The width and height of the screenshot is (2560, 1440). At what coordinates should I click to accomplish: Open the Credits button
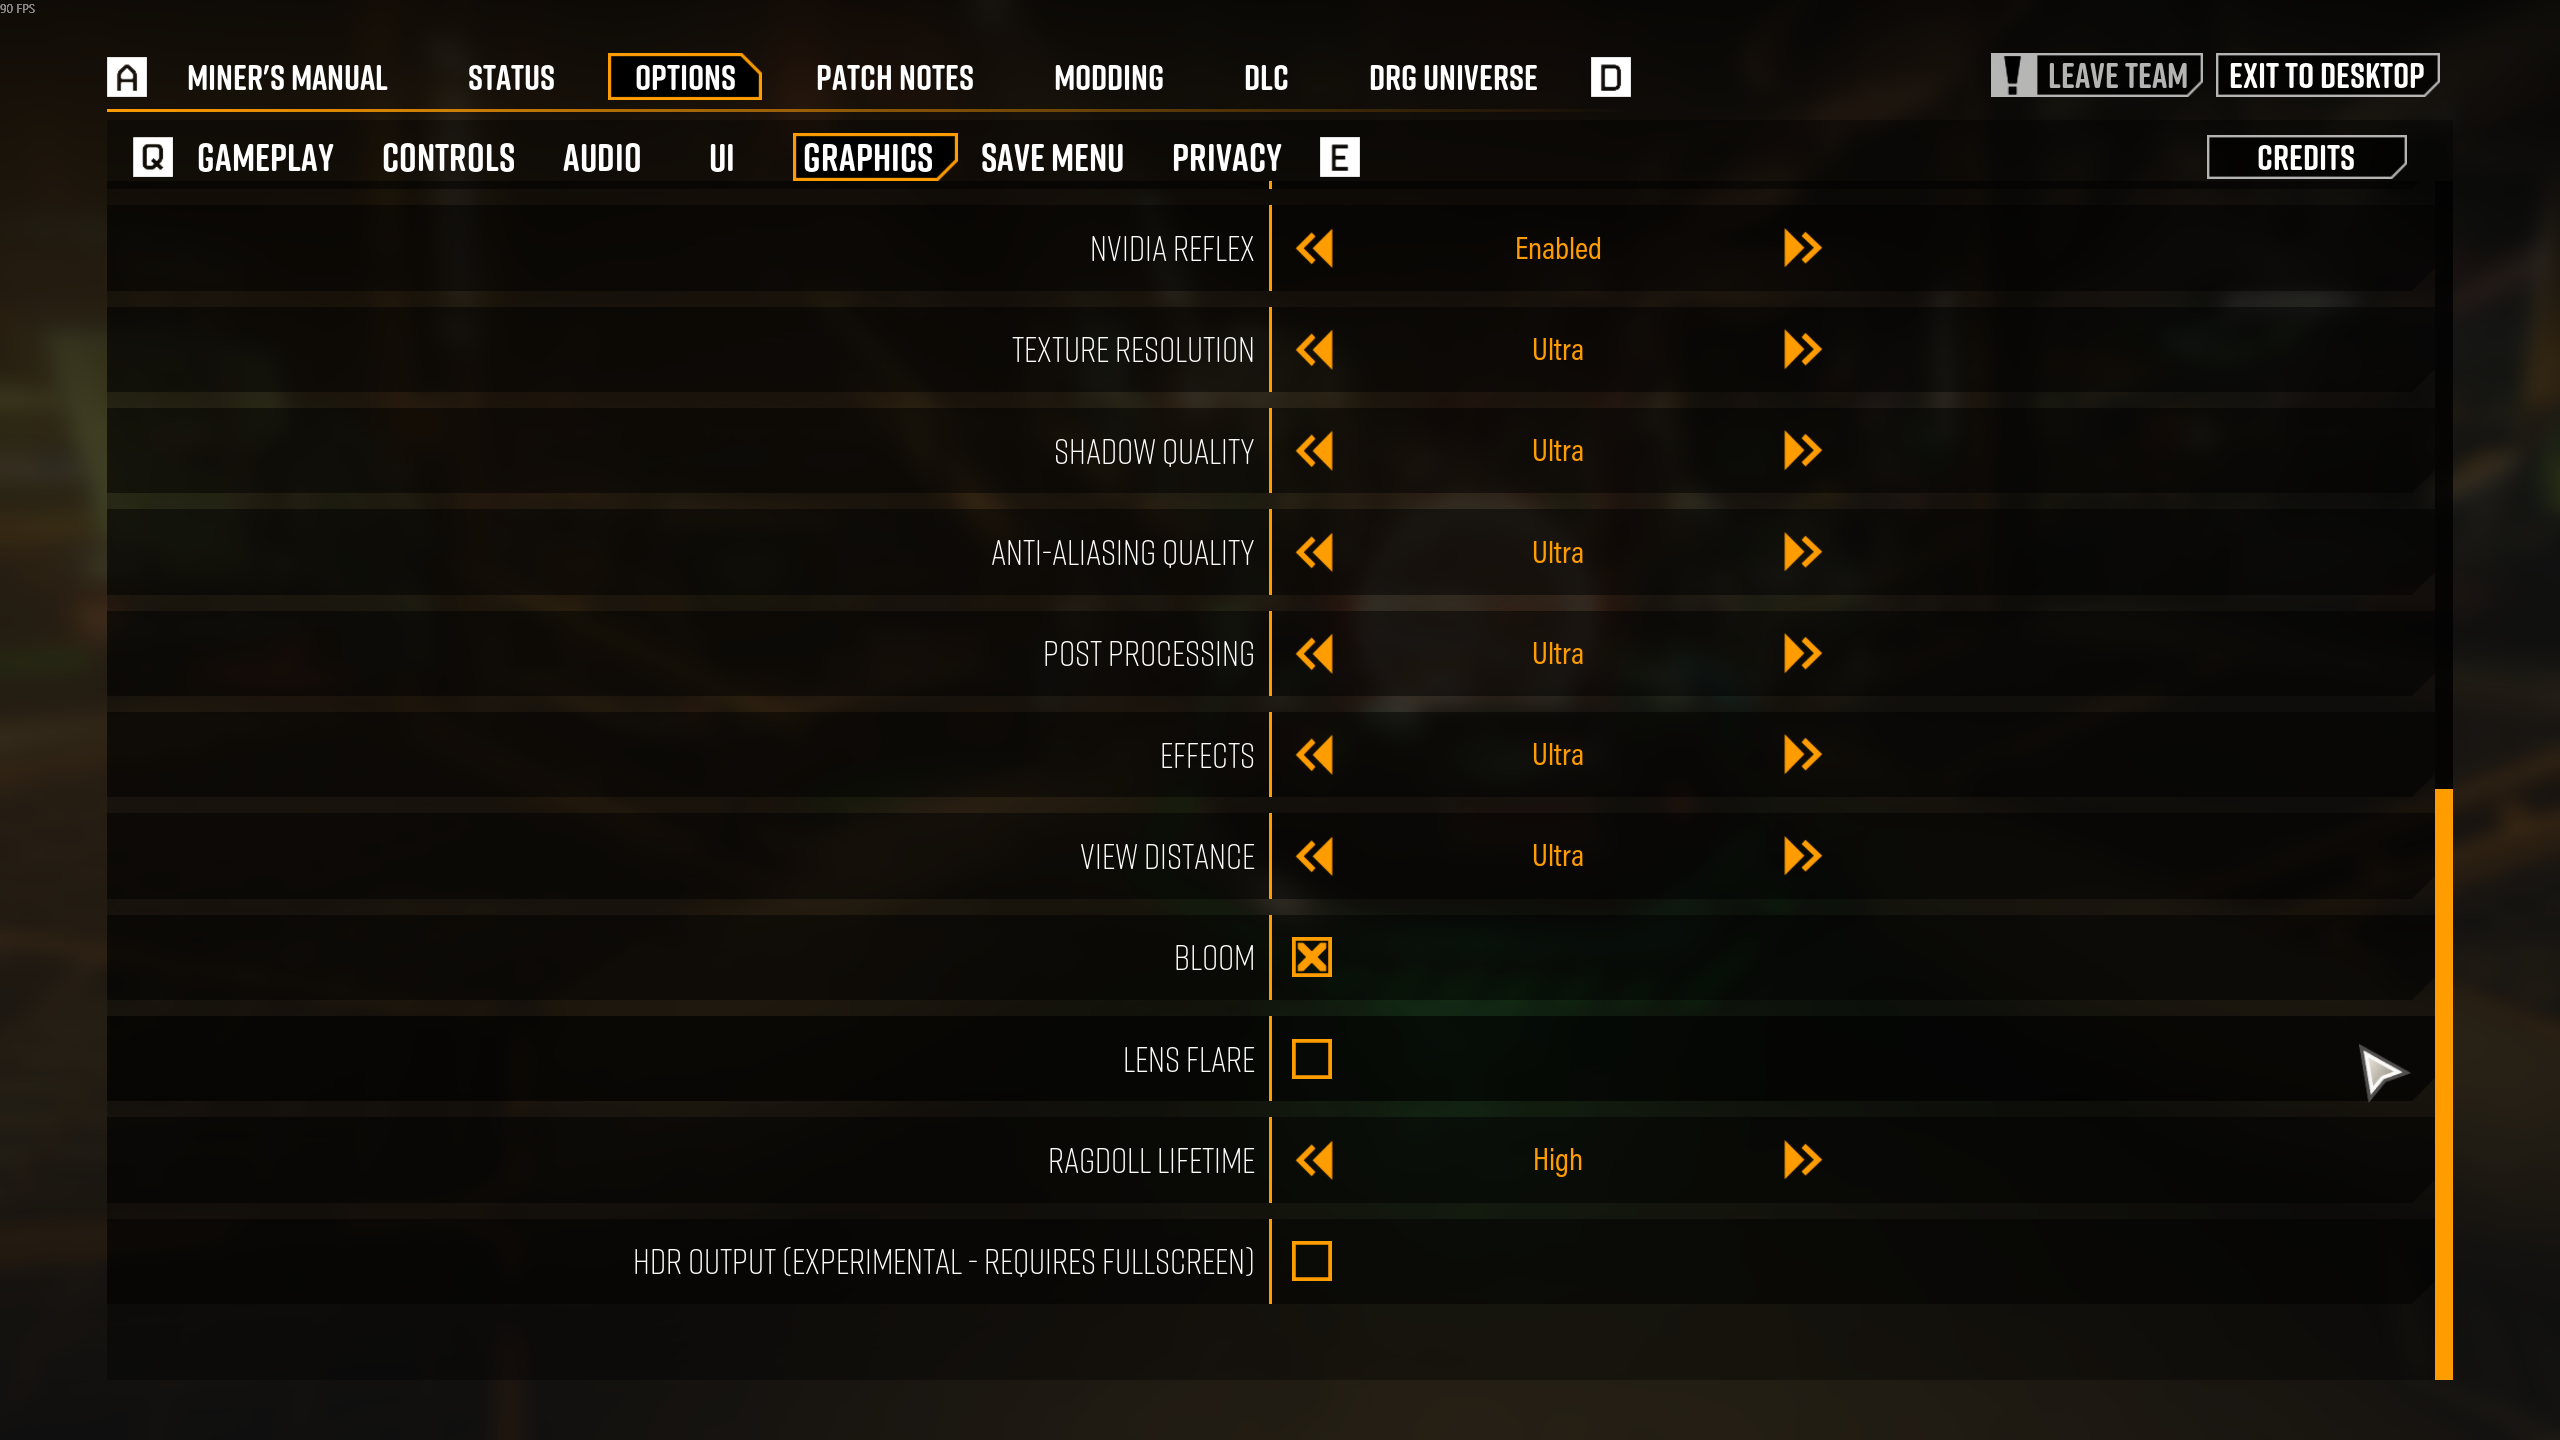tap(2306, 158)
